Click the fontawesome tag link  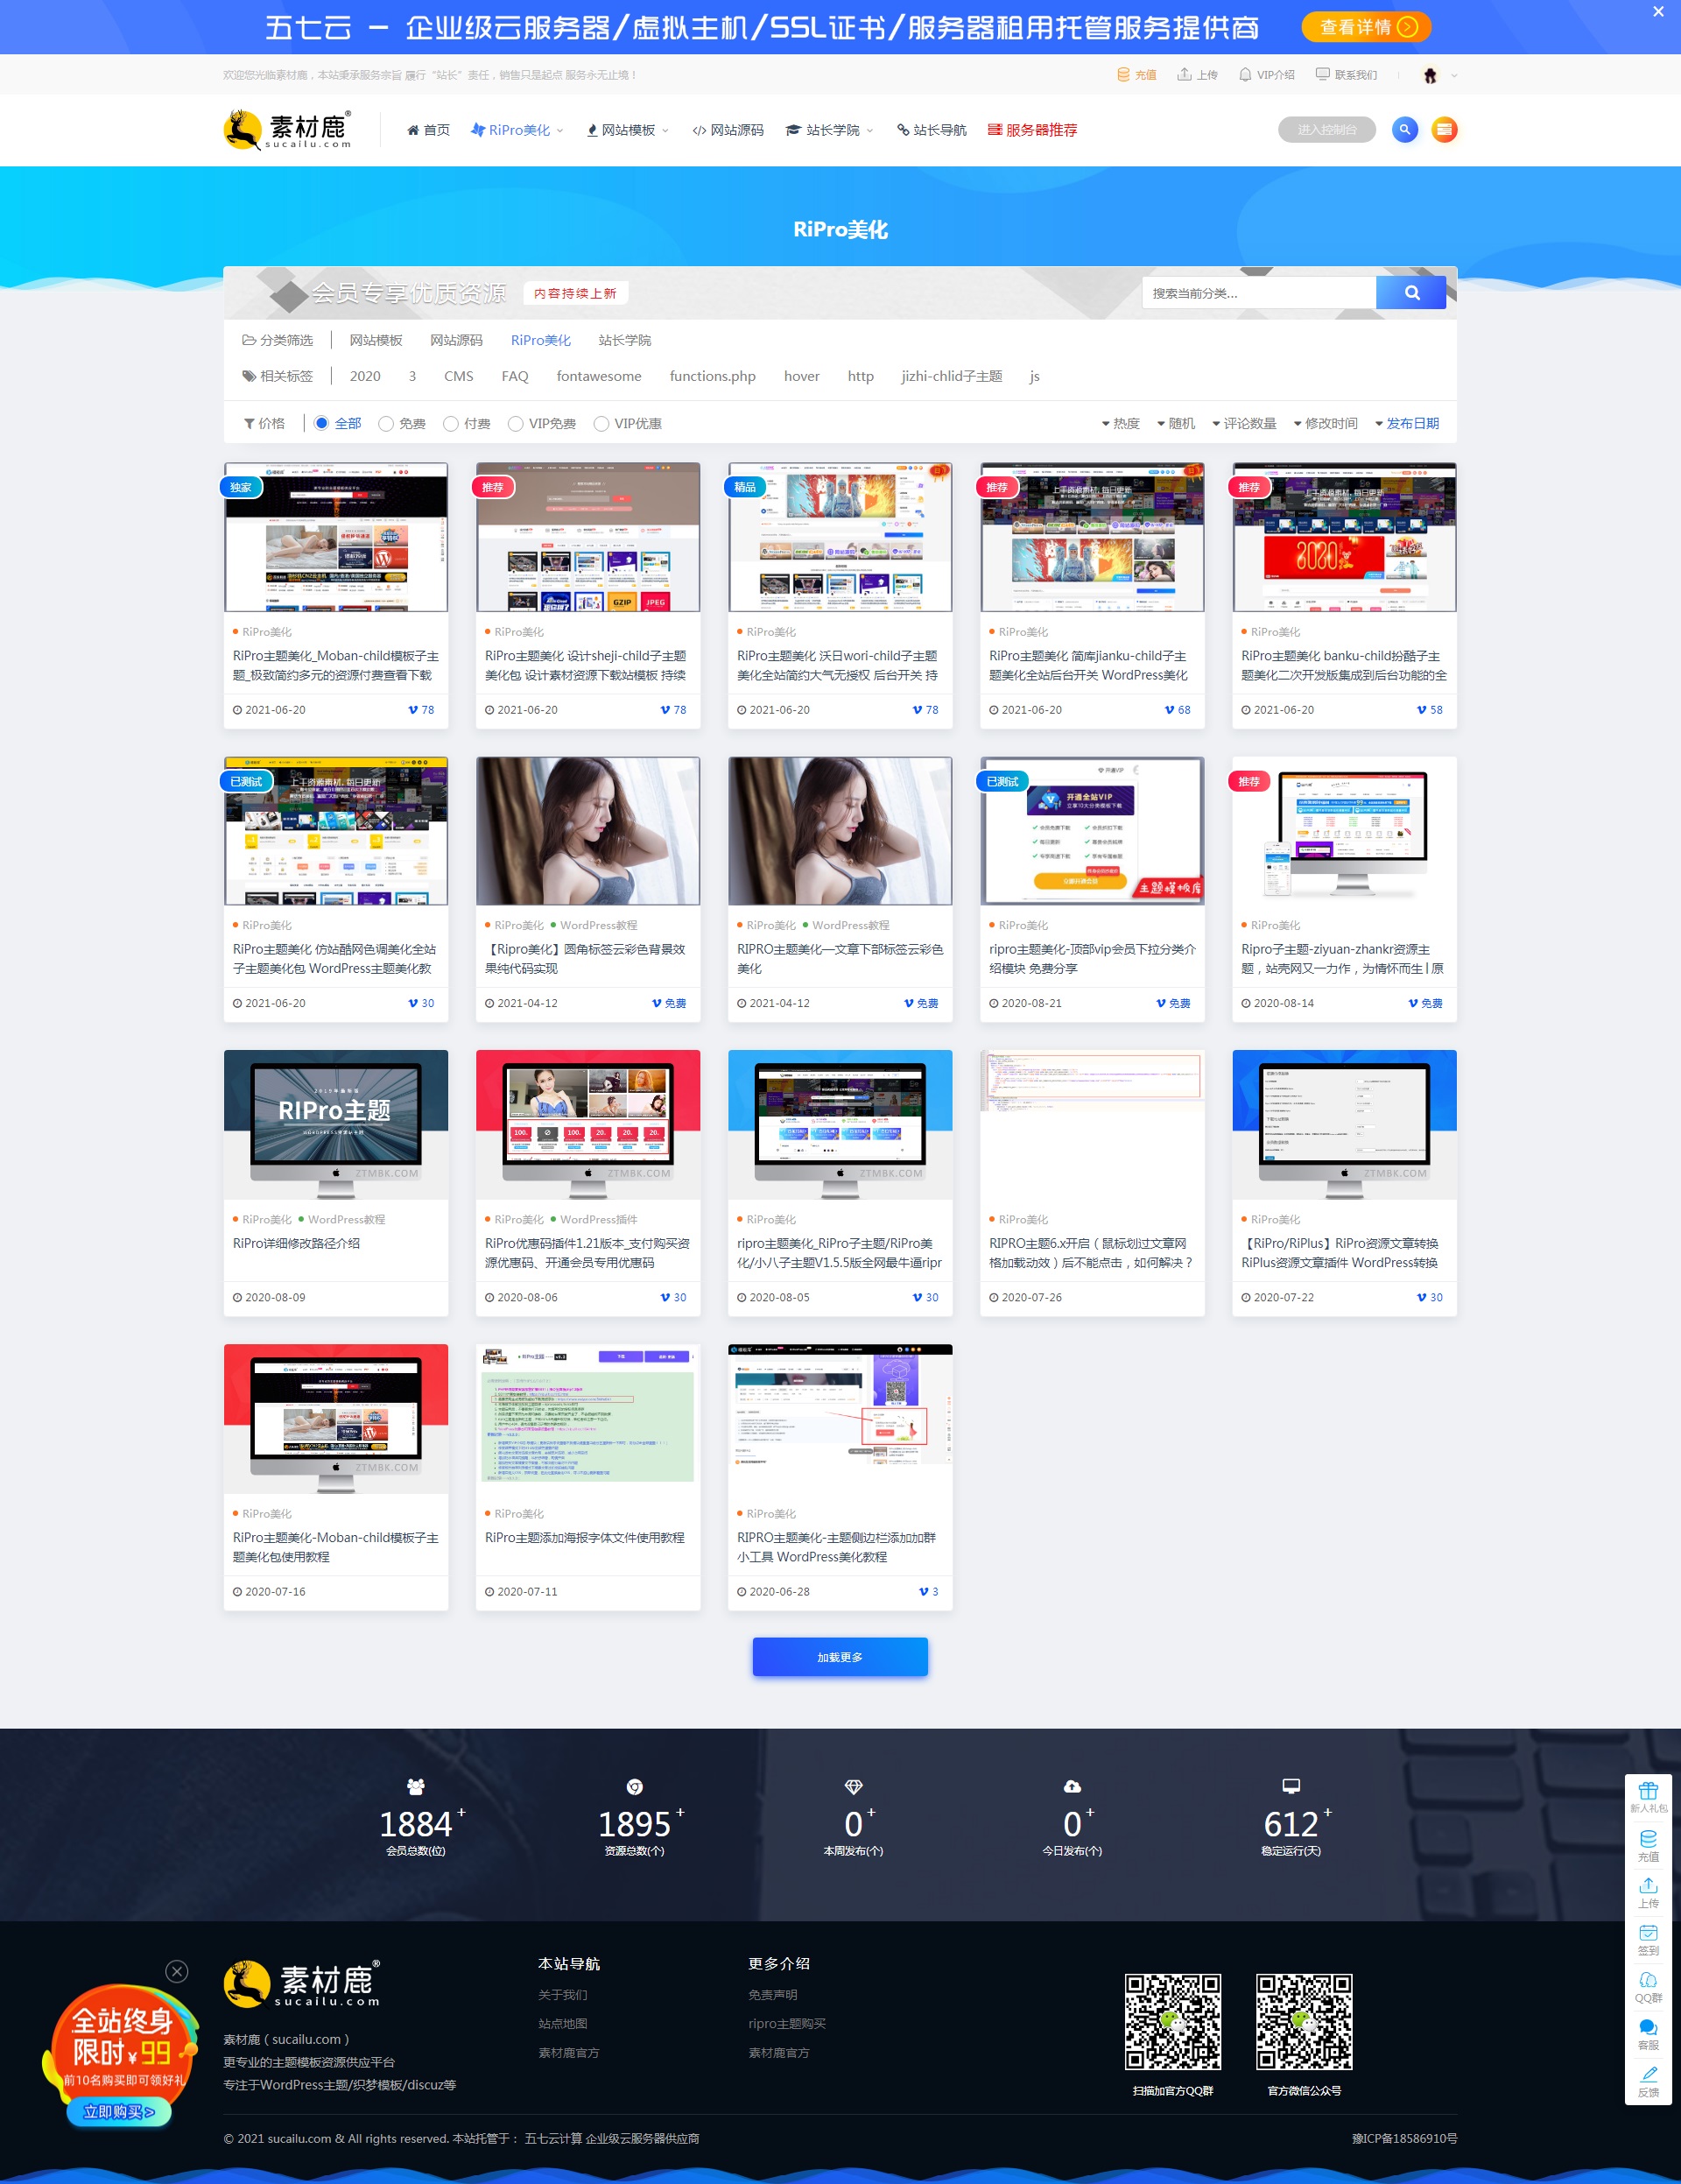(599, 376)
